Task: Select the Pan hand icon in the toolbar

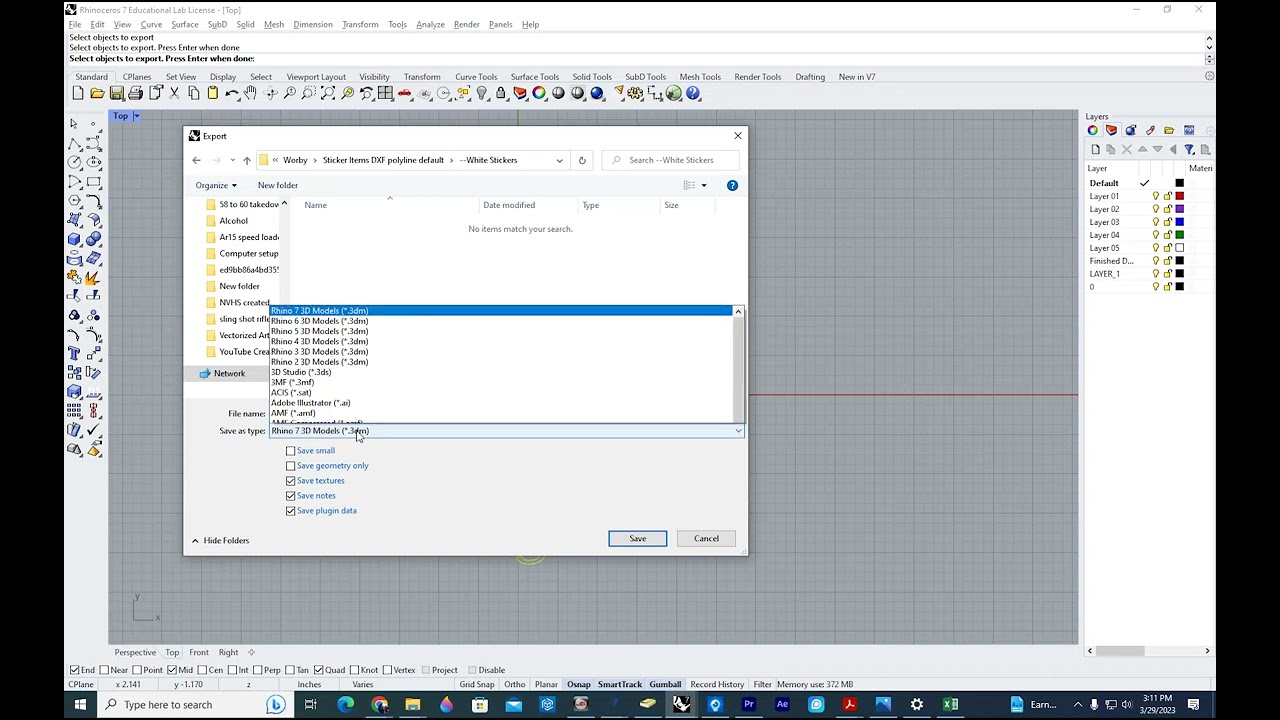Action: 251,93
